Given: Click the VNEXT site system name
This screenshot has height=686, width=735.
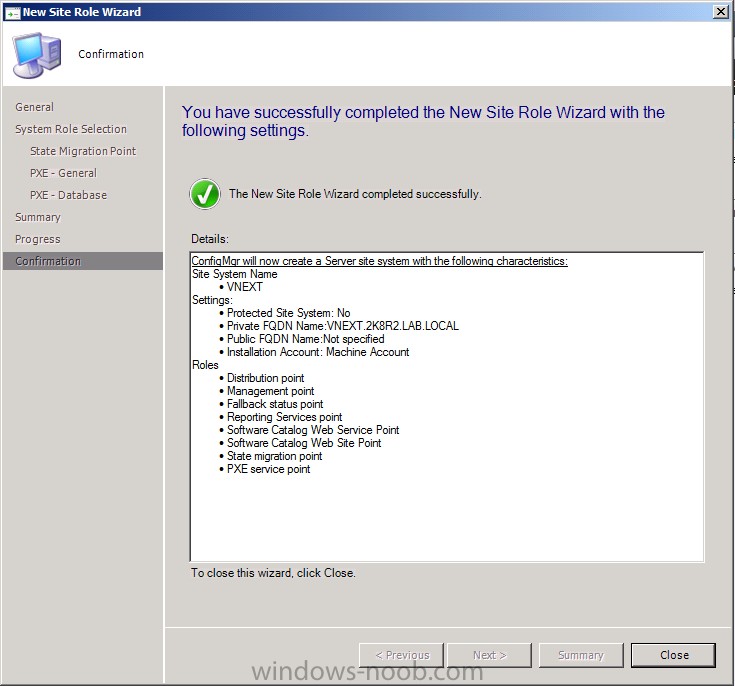Looking at the screenshot, I should [x=245, y=287].
